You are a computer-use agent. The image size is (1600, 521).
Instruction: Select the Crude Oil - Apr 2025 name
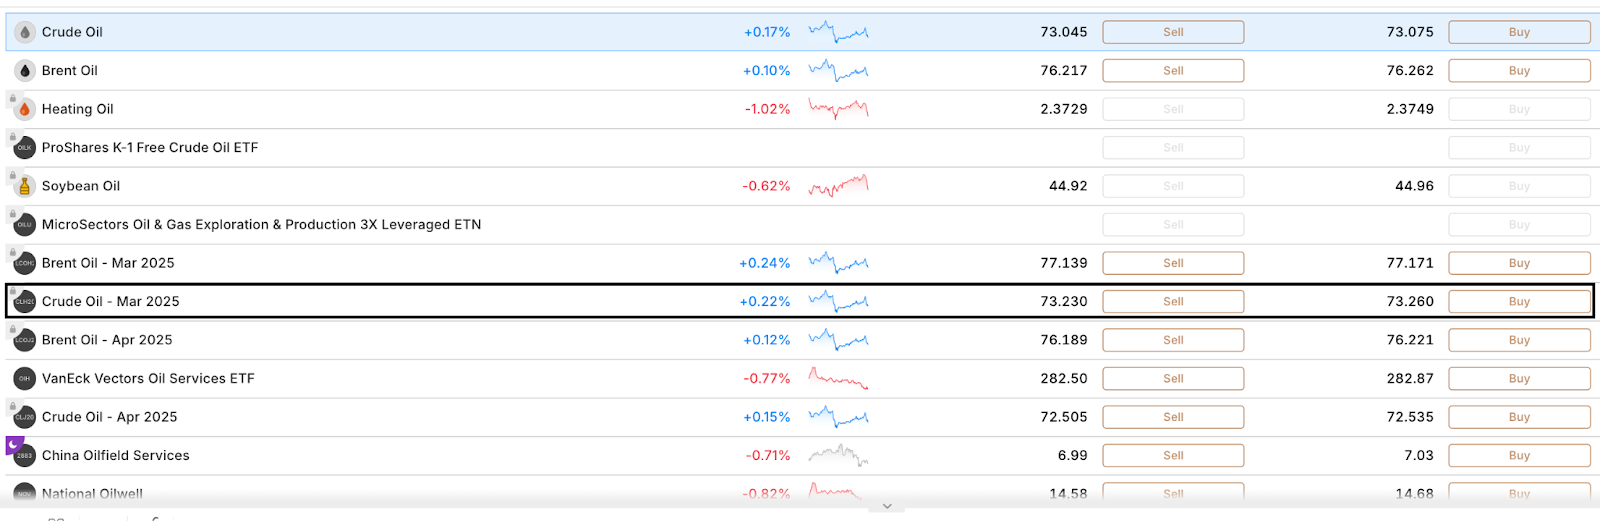pyautogui.click(x=109, y=417)
